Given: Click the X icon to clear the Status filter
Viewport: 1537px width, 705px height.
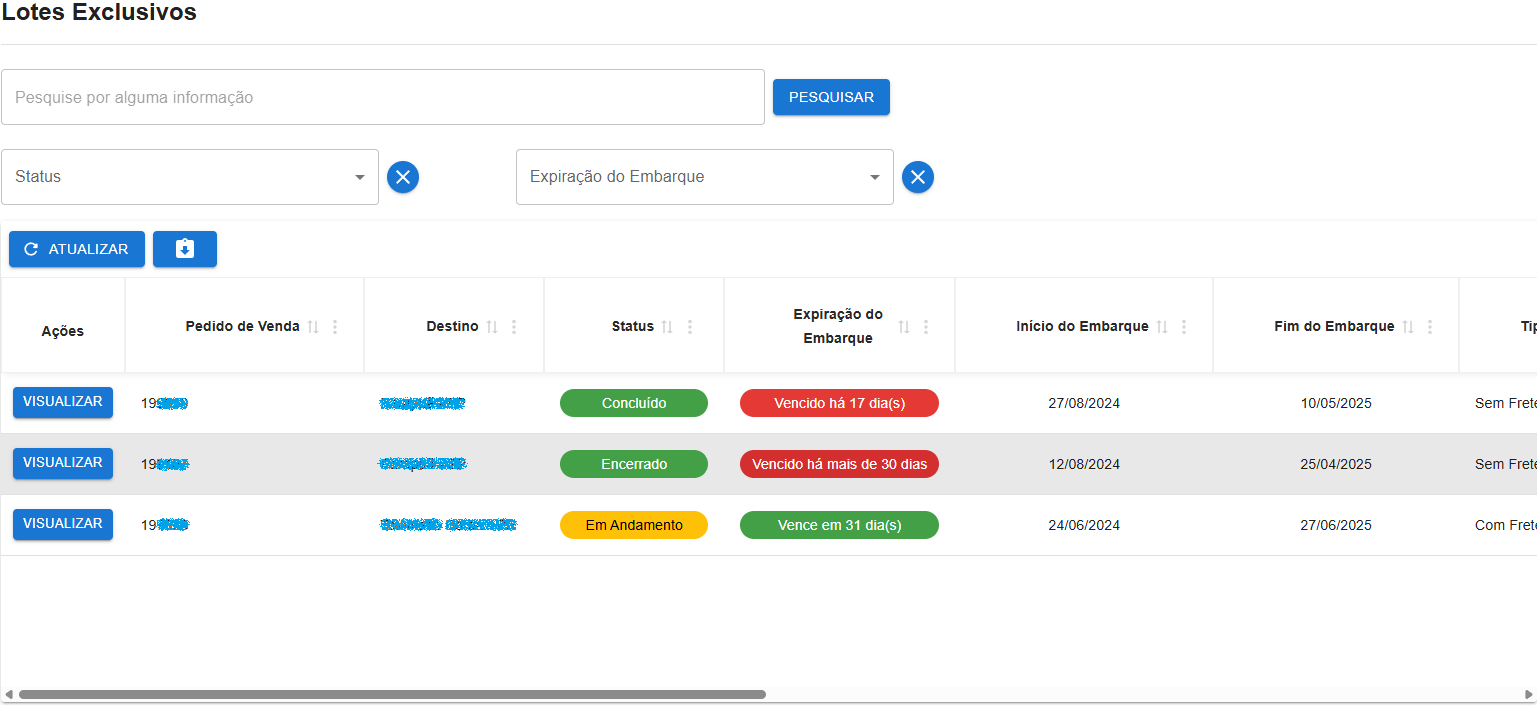Looking at the screenshot, I should coord(403,176).
